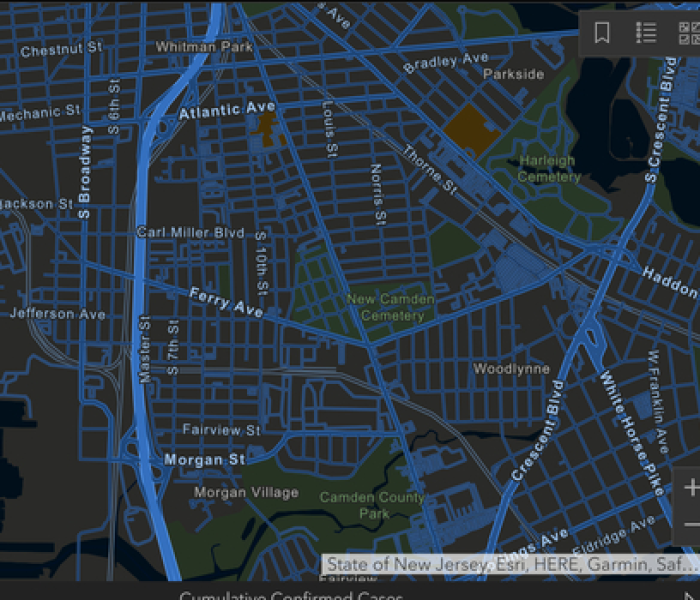The height and width of the screenshot is (600, 700).
Task: Click the Whitman Park neighborhood label
Action: tap(204, 47)
